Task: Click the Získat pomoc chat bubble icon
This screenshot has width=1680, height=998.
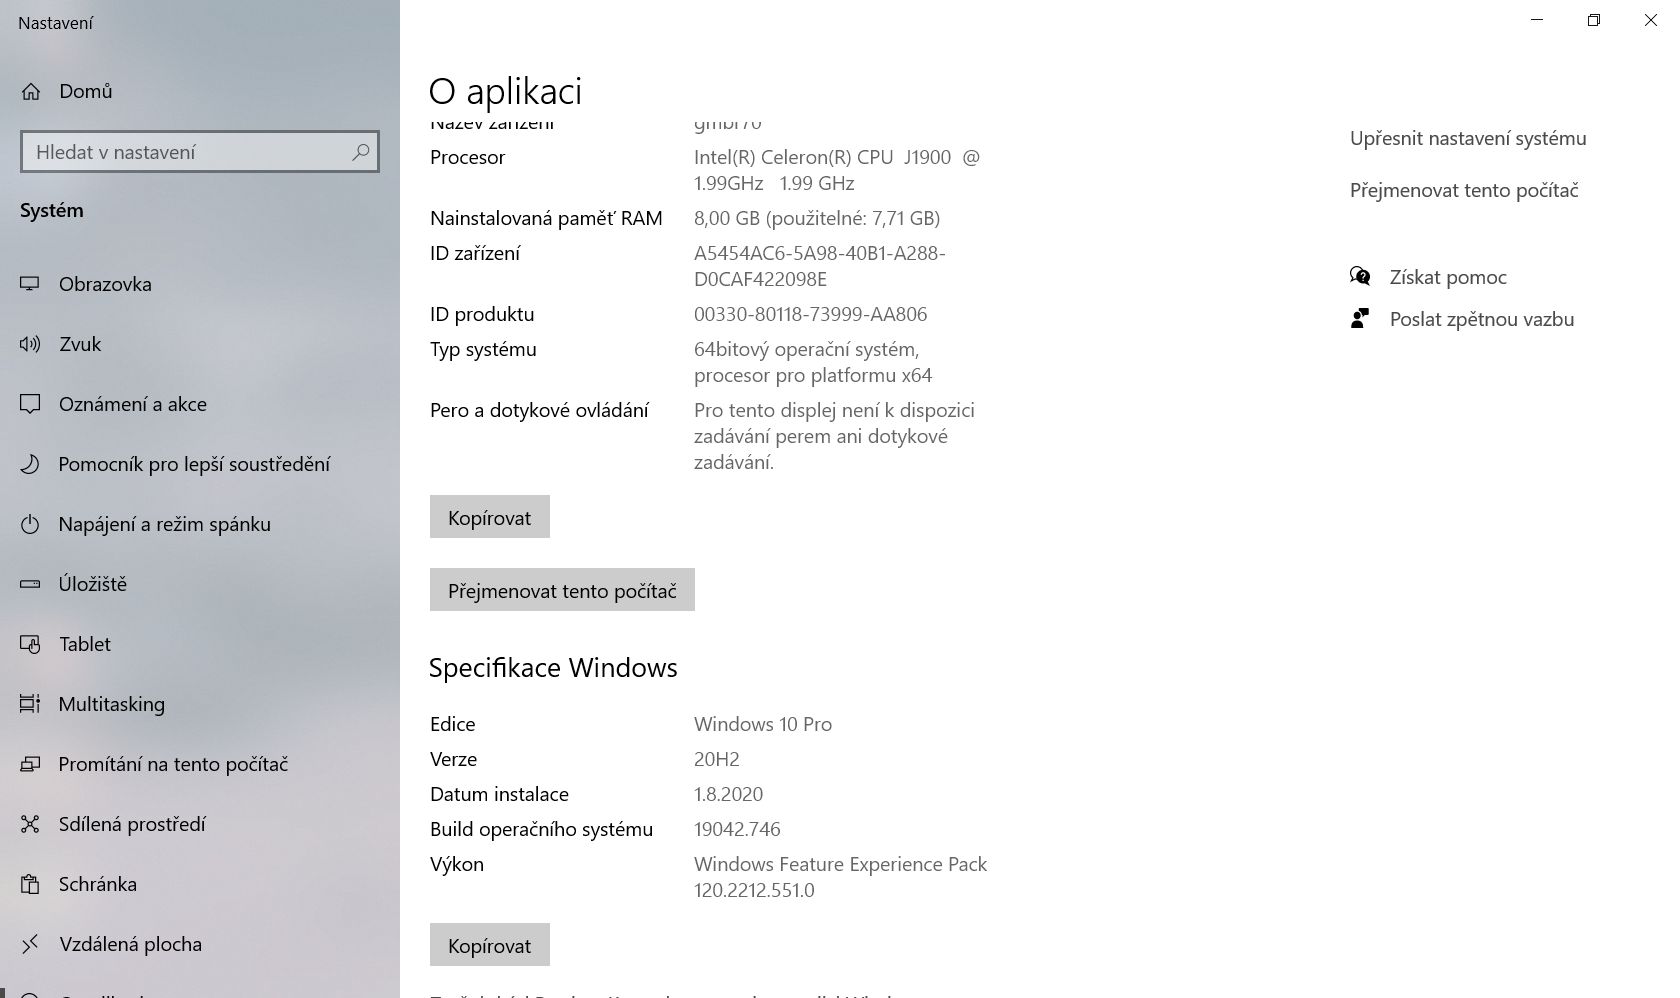Action: (1360, 276)
